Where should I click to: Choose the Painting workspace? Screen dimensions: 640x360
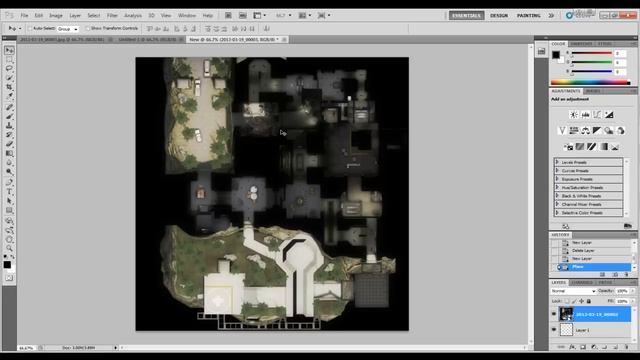coord(529,16)
